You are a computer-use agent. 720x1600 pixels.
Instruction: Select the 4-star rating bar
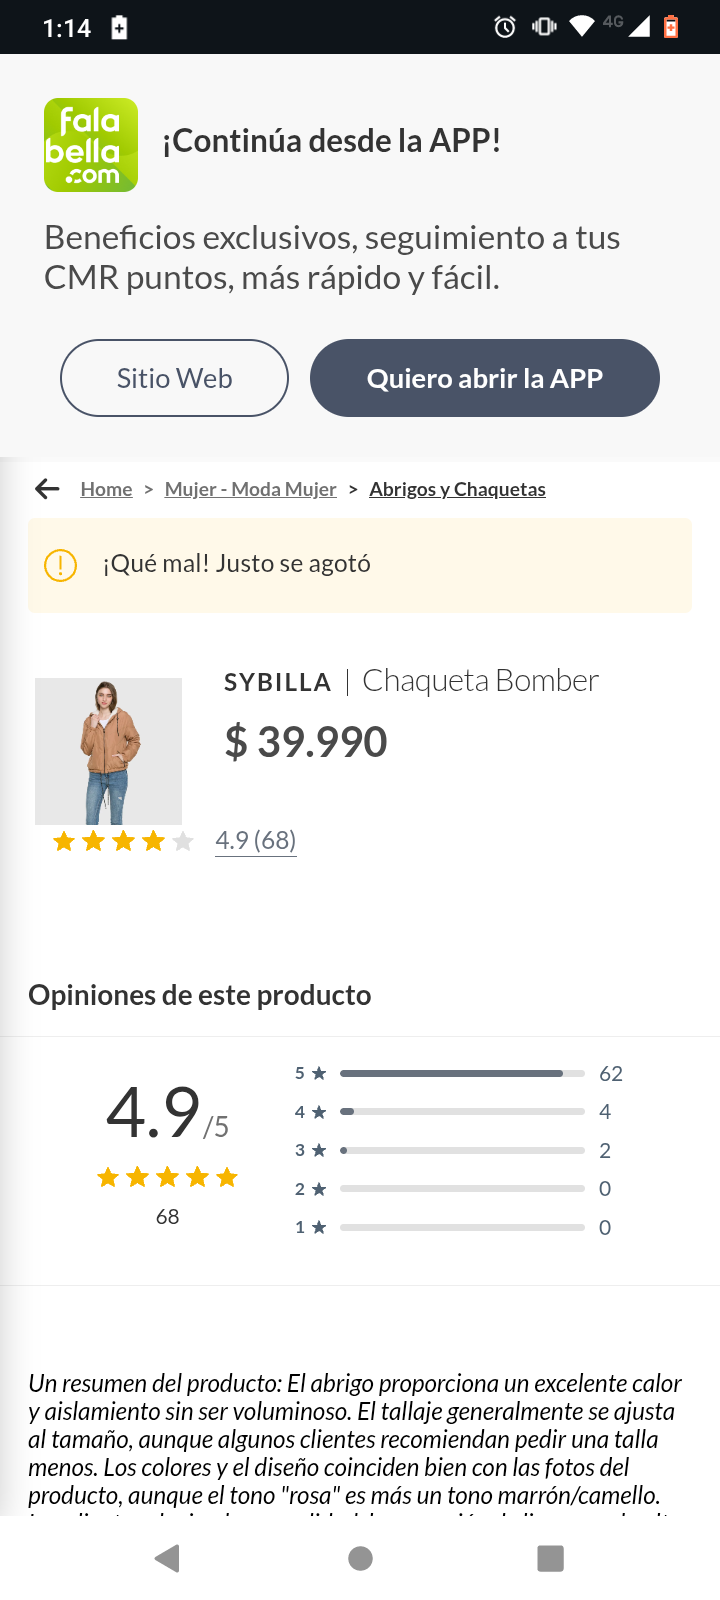(x=462, y=1112)
